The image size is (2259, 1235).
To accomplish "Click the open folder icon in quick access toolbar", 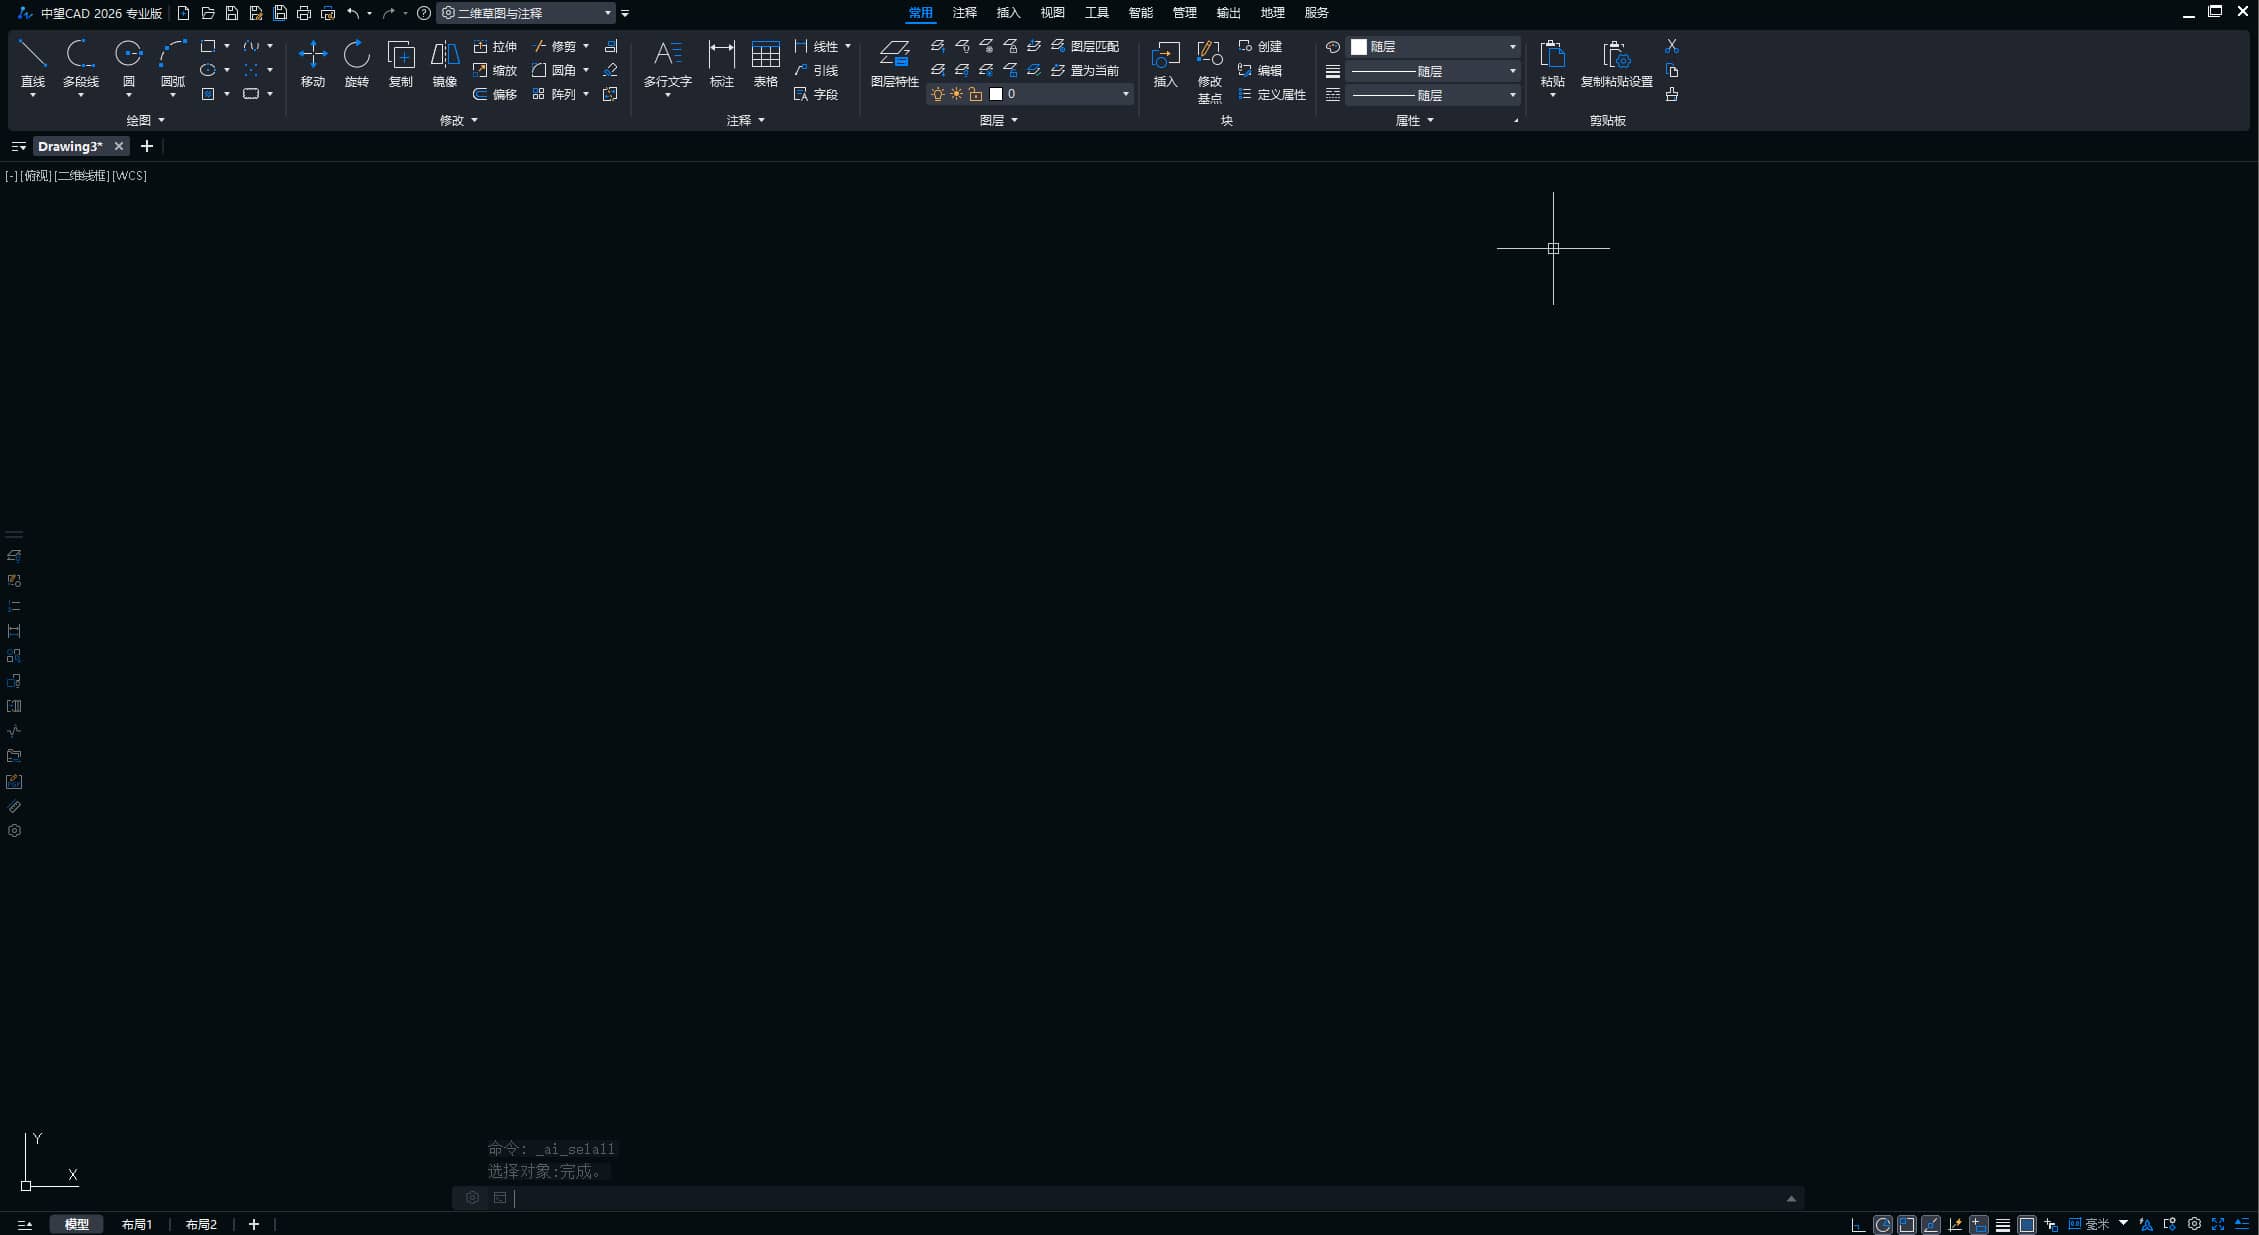I will click(208, 13).
